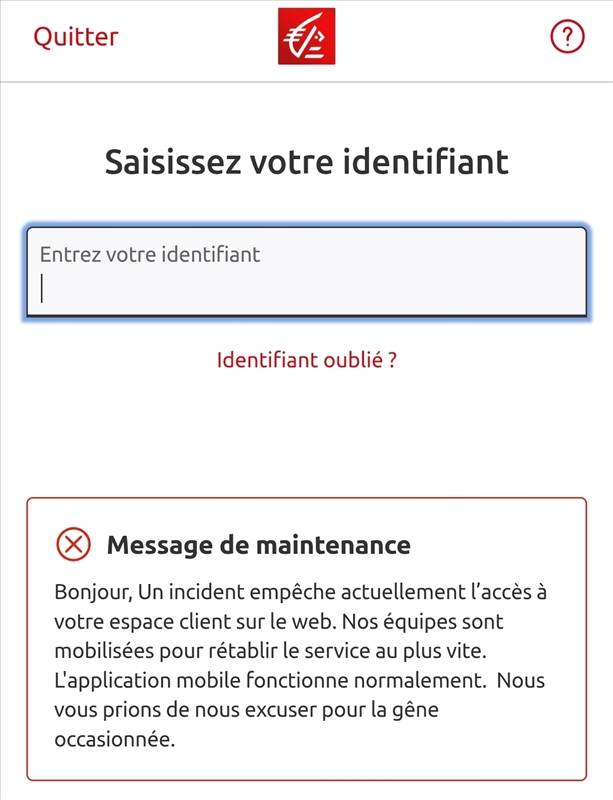This screenshot has height=800, width=613.
Task: Click the Saisissez votre identifiant heading
Action: click(306, 160)
